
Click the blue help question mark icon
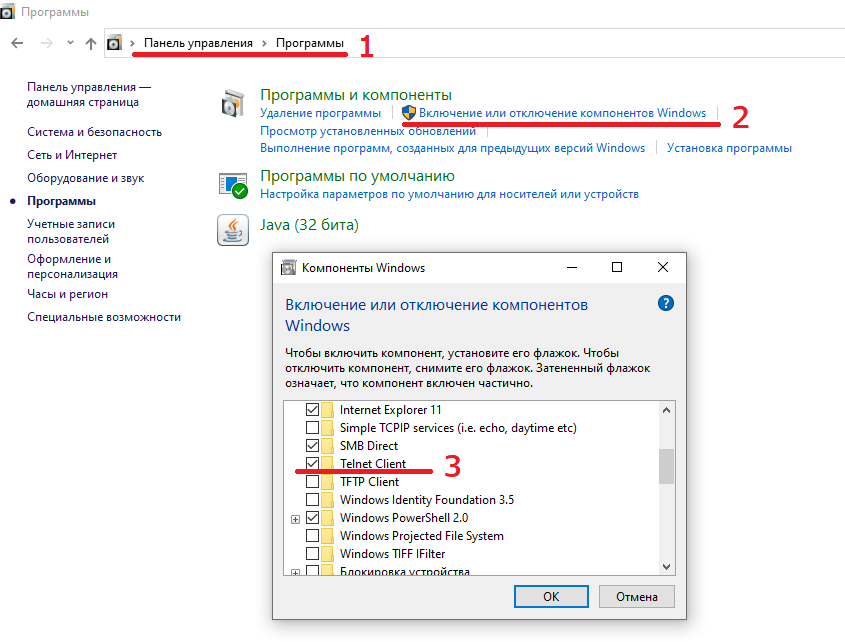tap(666, 303)
